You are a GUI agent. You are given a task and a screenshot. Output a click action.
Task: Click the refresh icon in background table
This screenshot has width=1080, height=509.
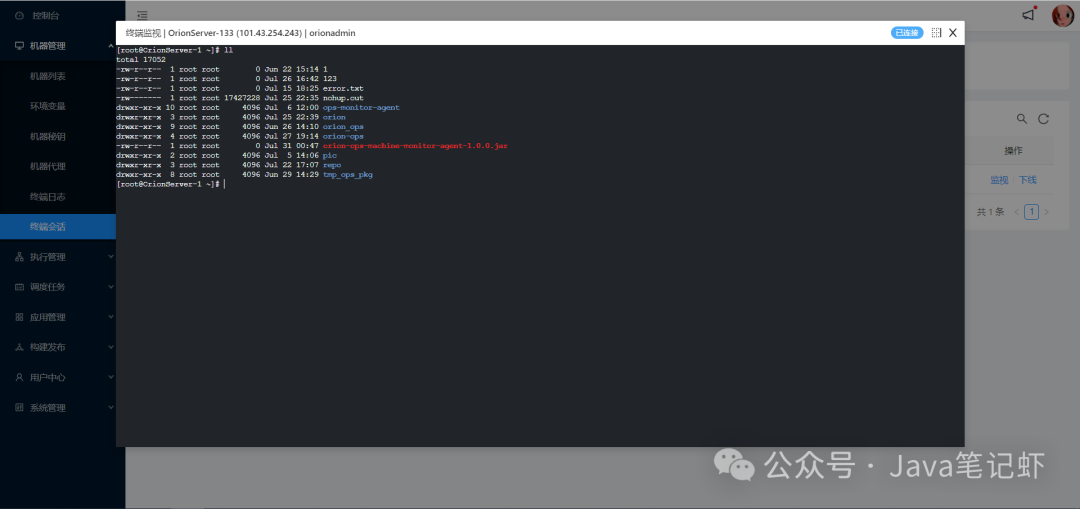tap(1043, 119)
